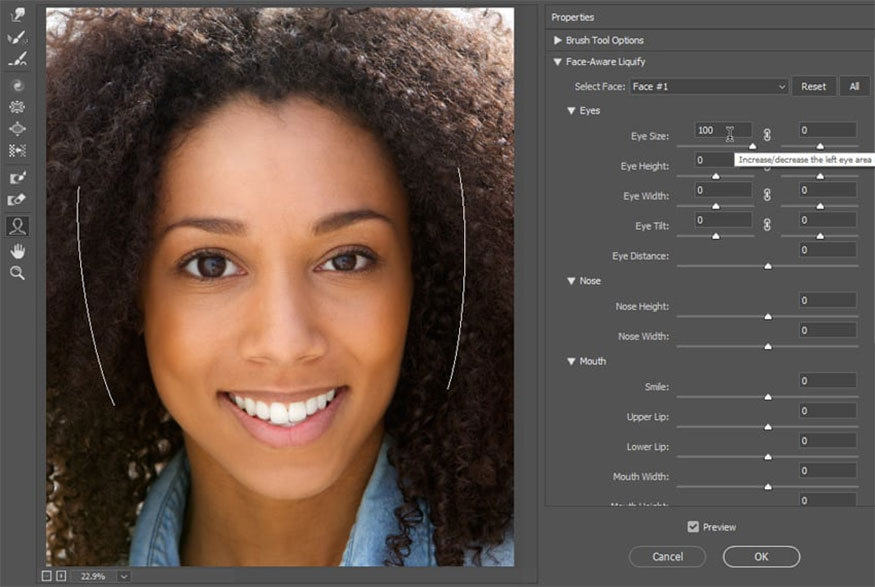Select the Pucker tool

16,108
